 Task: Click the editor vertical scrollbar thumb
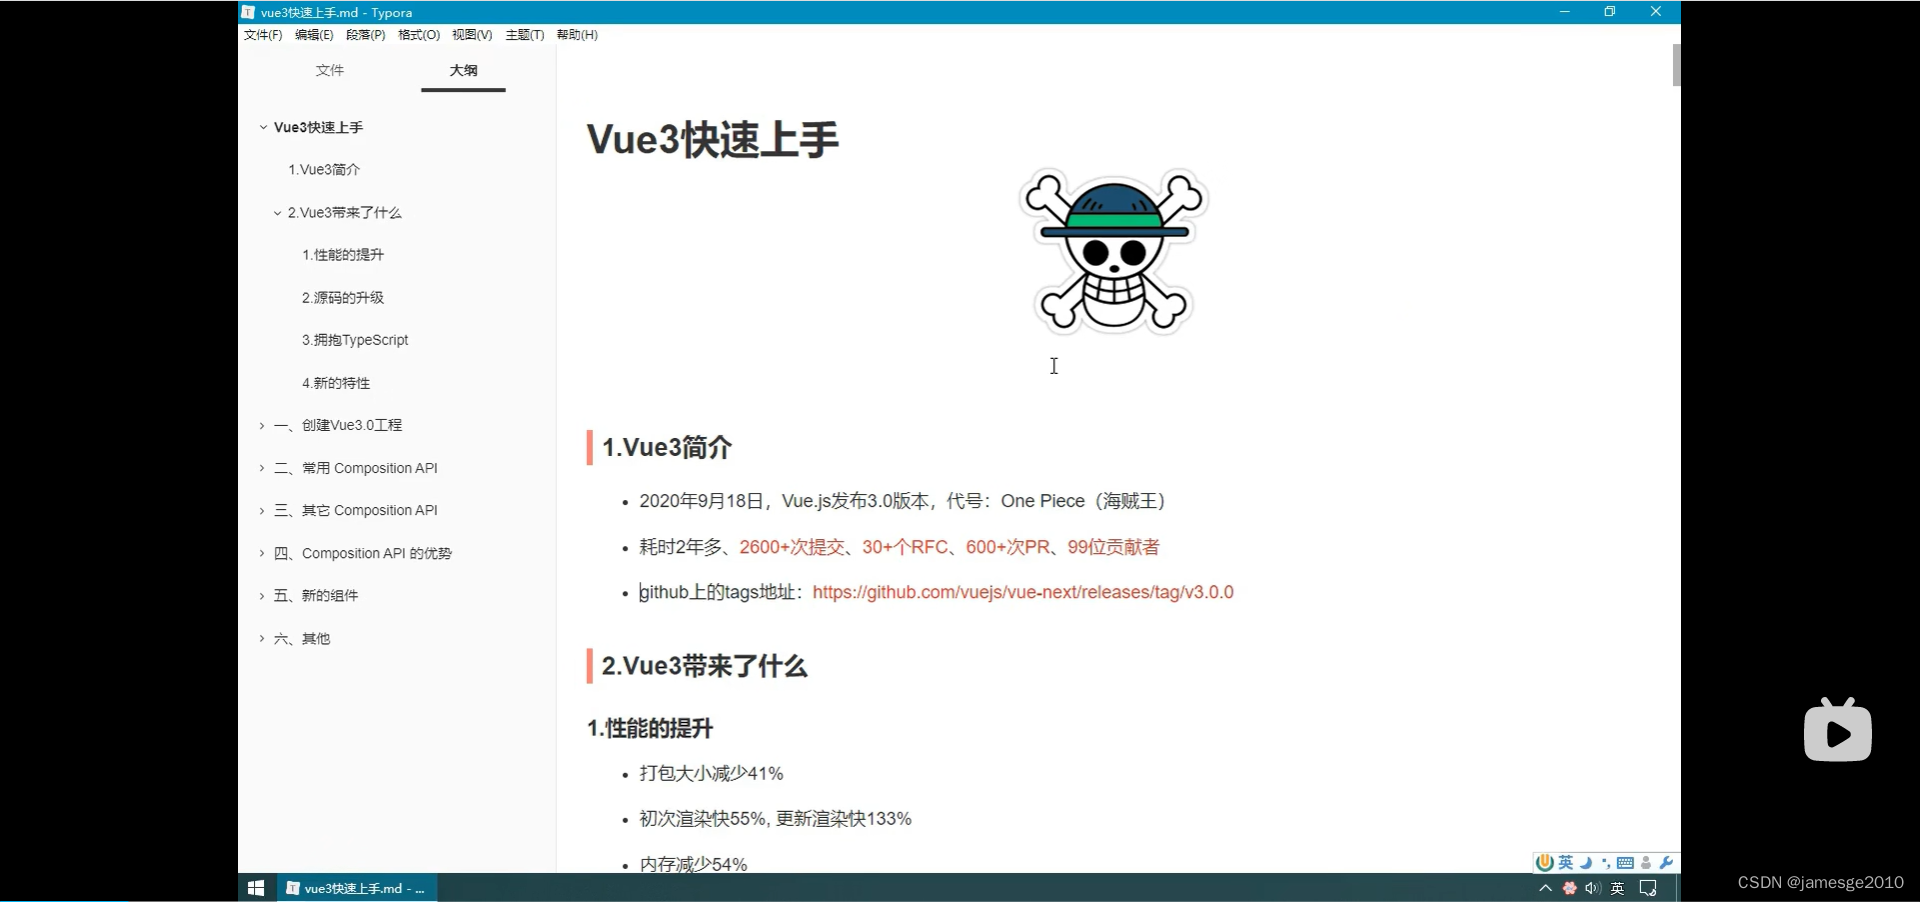click(1676, 65)
